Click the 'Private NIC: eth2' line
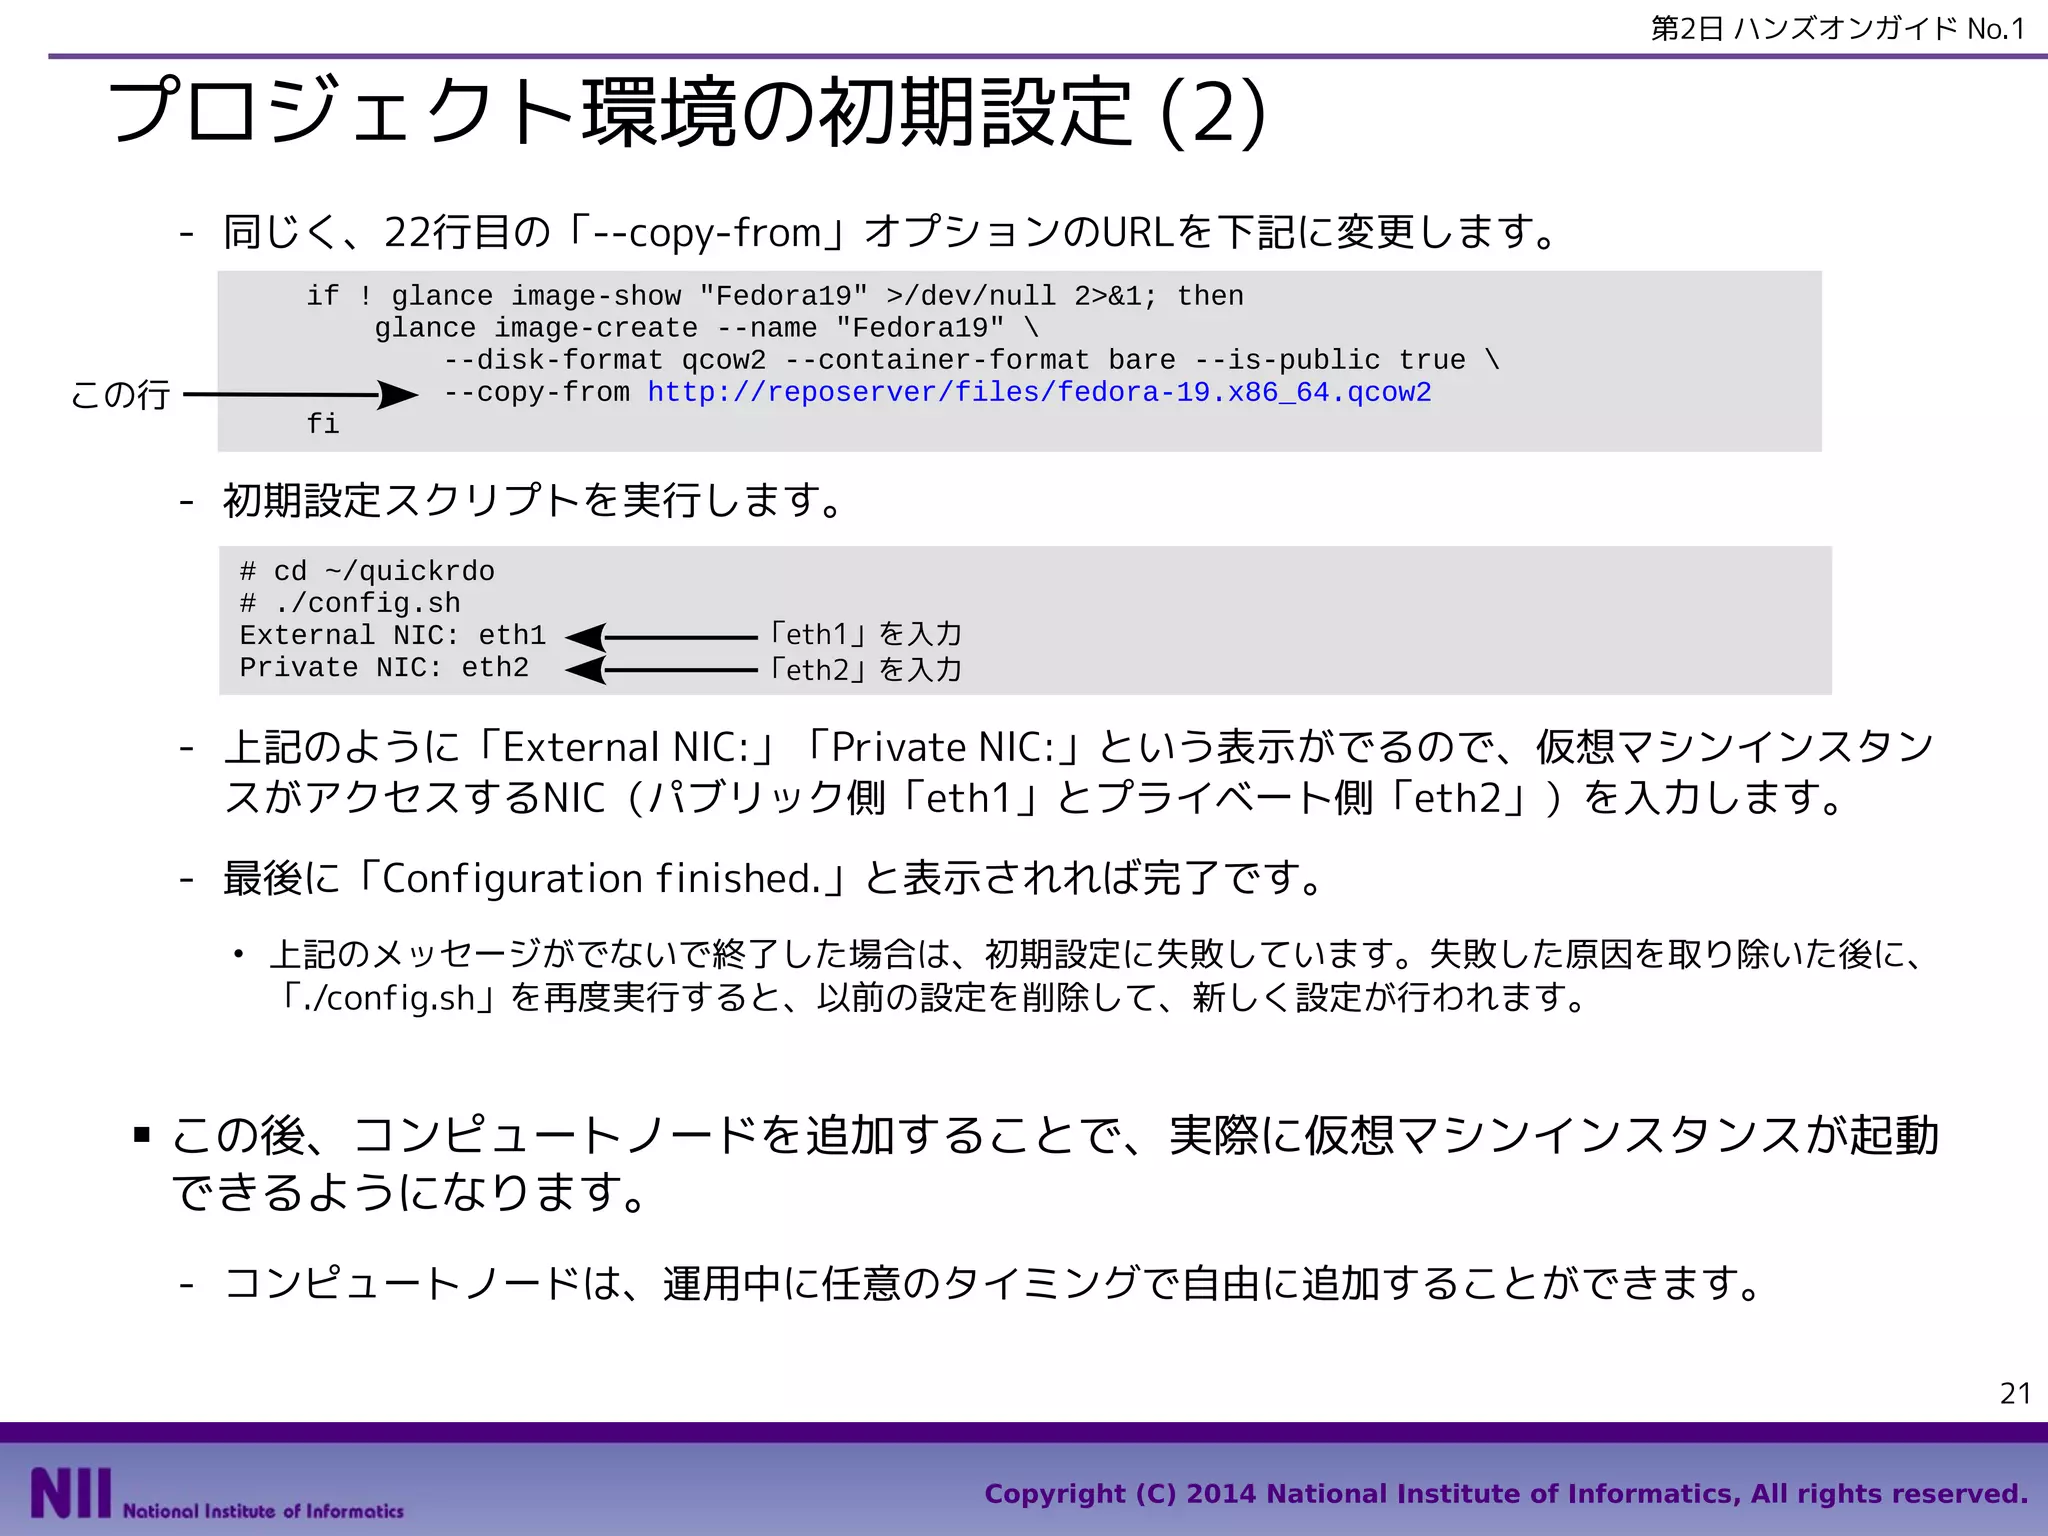Screen dimensions: 2048x1536 click(x=384, y=667)
